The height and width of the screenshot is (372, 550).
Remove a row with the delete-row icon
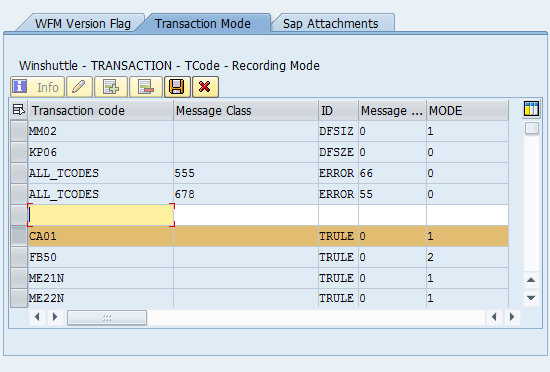146,87
